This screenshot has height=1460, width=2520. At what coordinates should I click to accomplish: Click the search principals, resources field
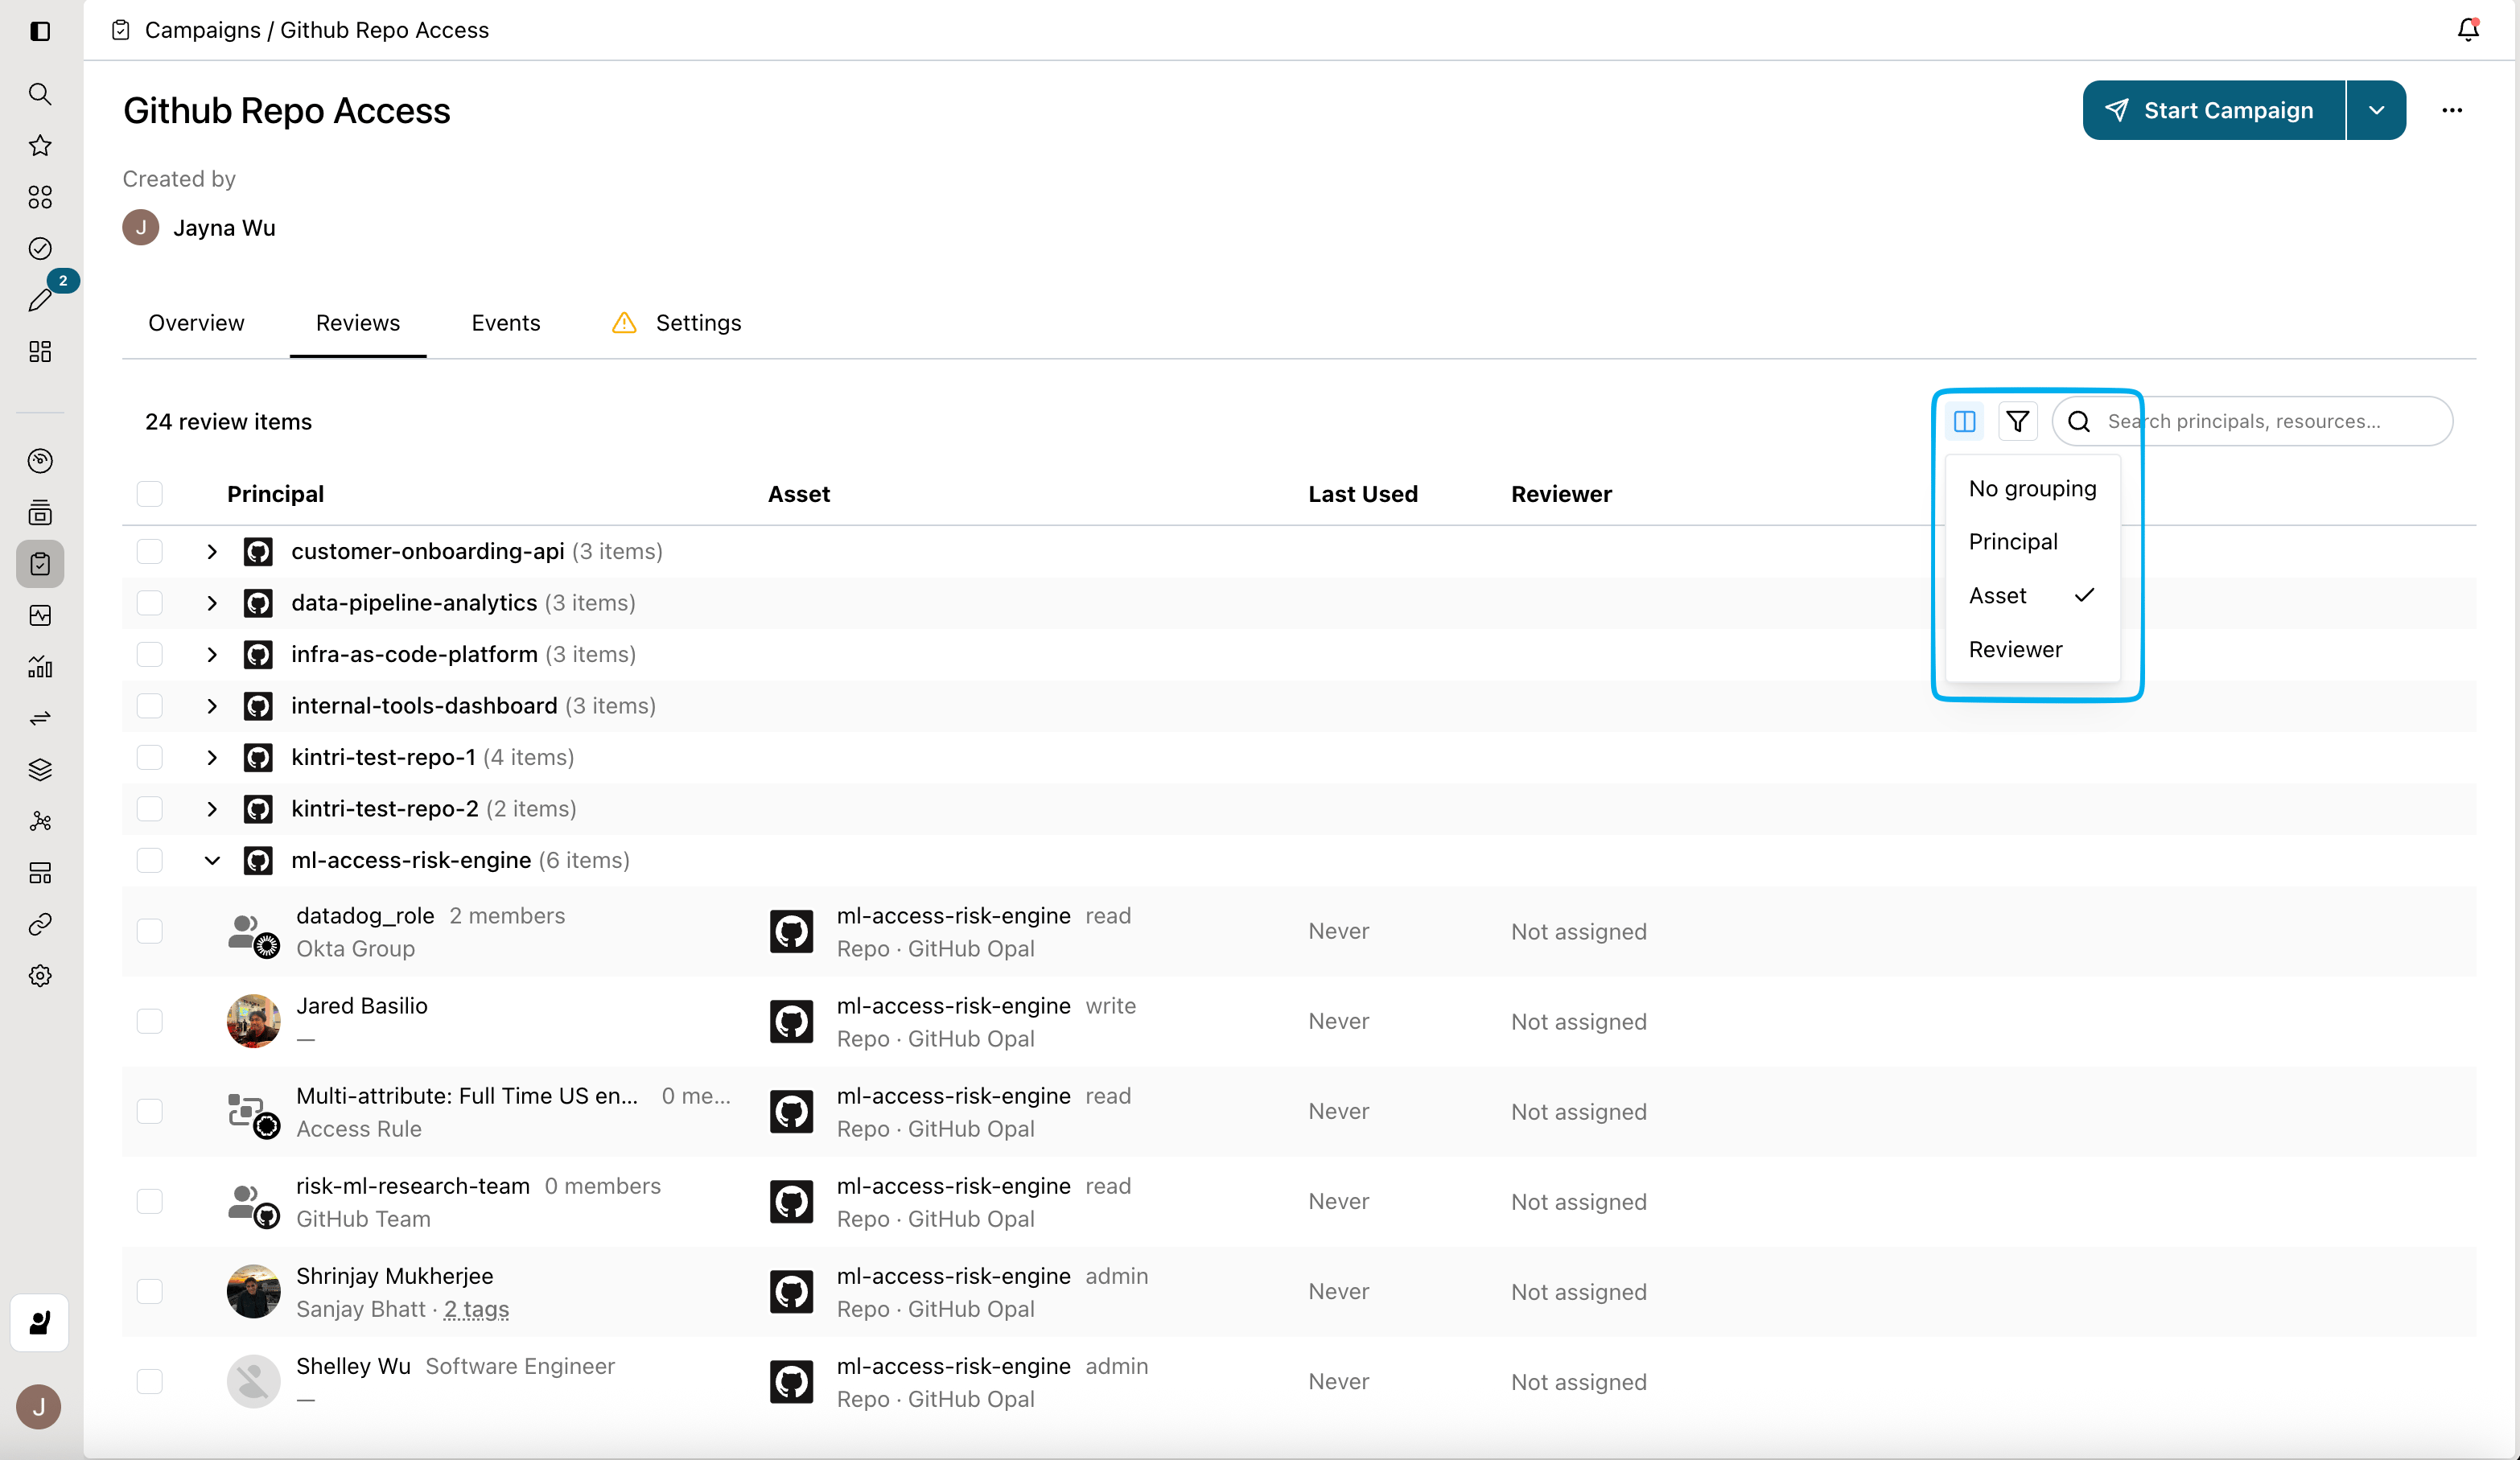tap(2252, 421)
